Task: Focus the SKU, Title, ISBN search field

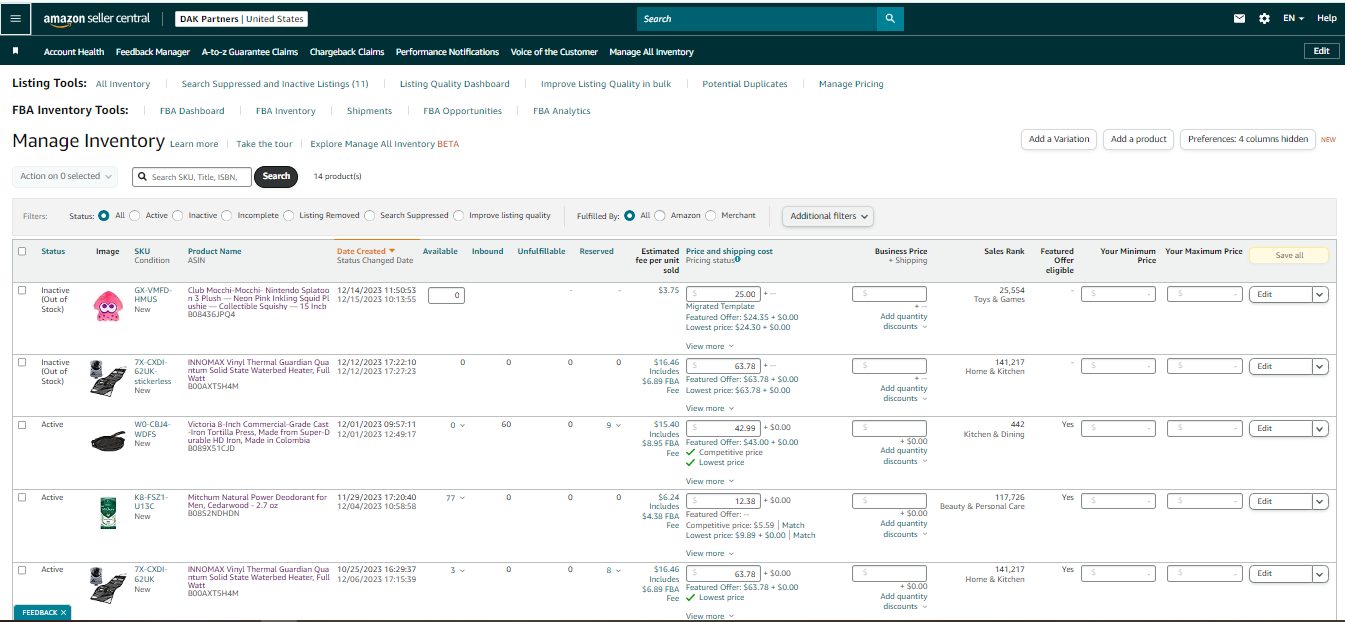Action: click(x=192, y=177)
